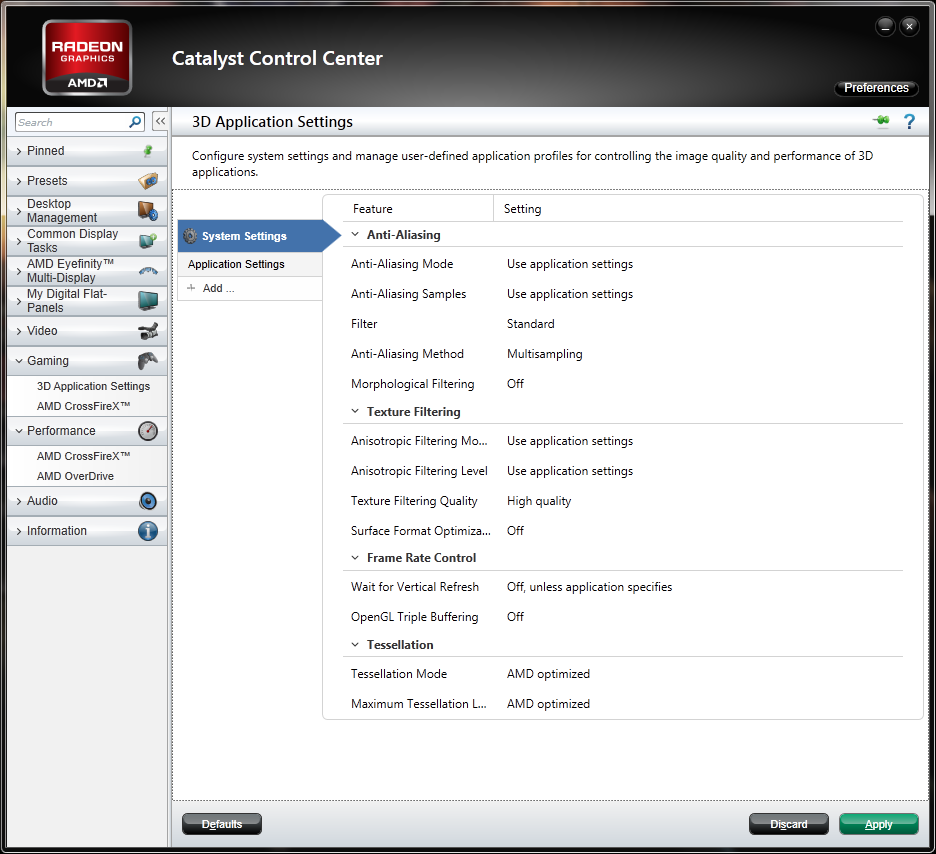The height and width of the screenshot is (854, 936).
Task: Click the Video camera icon
Action: tap(148, 331)
